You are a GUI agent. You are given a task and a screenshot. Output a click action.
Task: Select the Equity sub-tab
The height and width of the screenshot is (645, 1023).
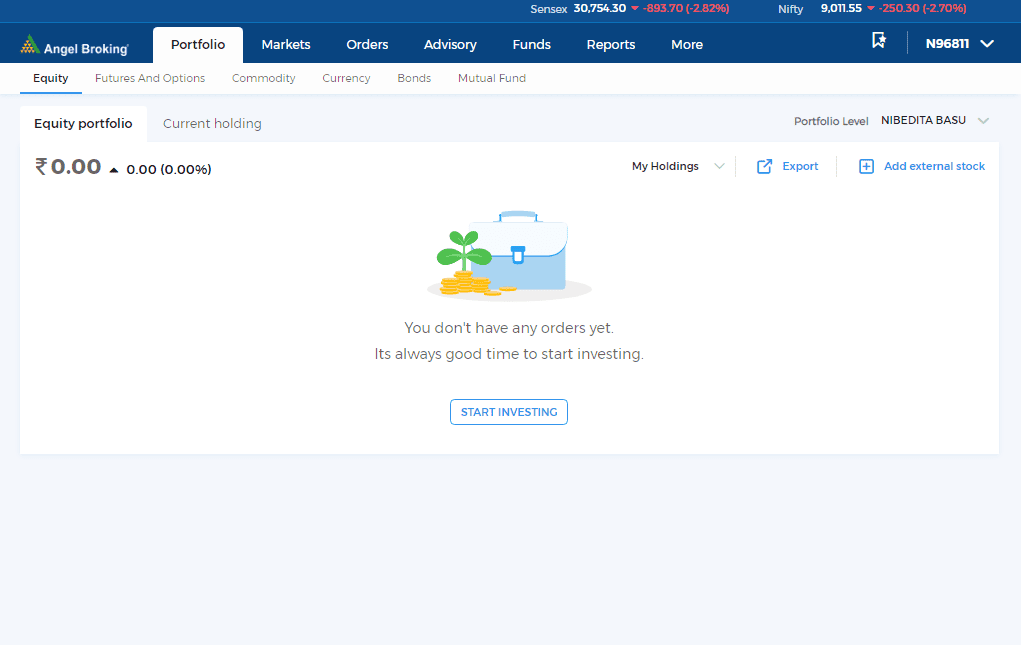[x=51, y=78]
